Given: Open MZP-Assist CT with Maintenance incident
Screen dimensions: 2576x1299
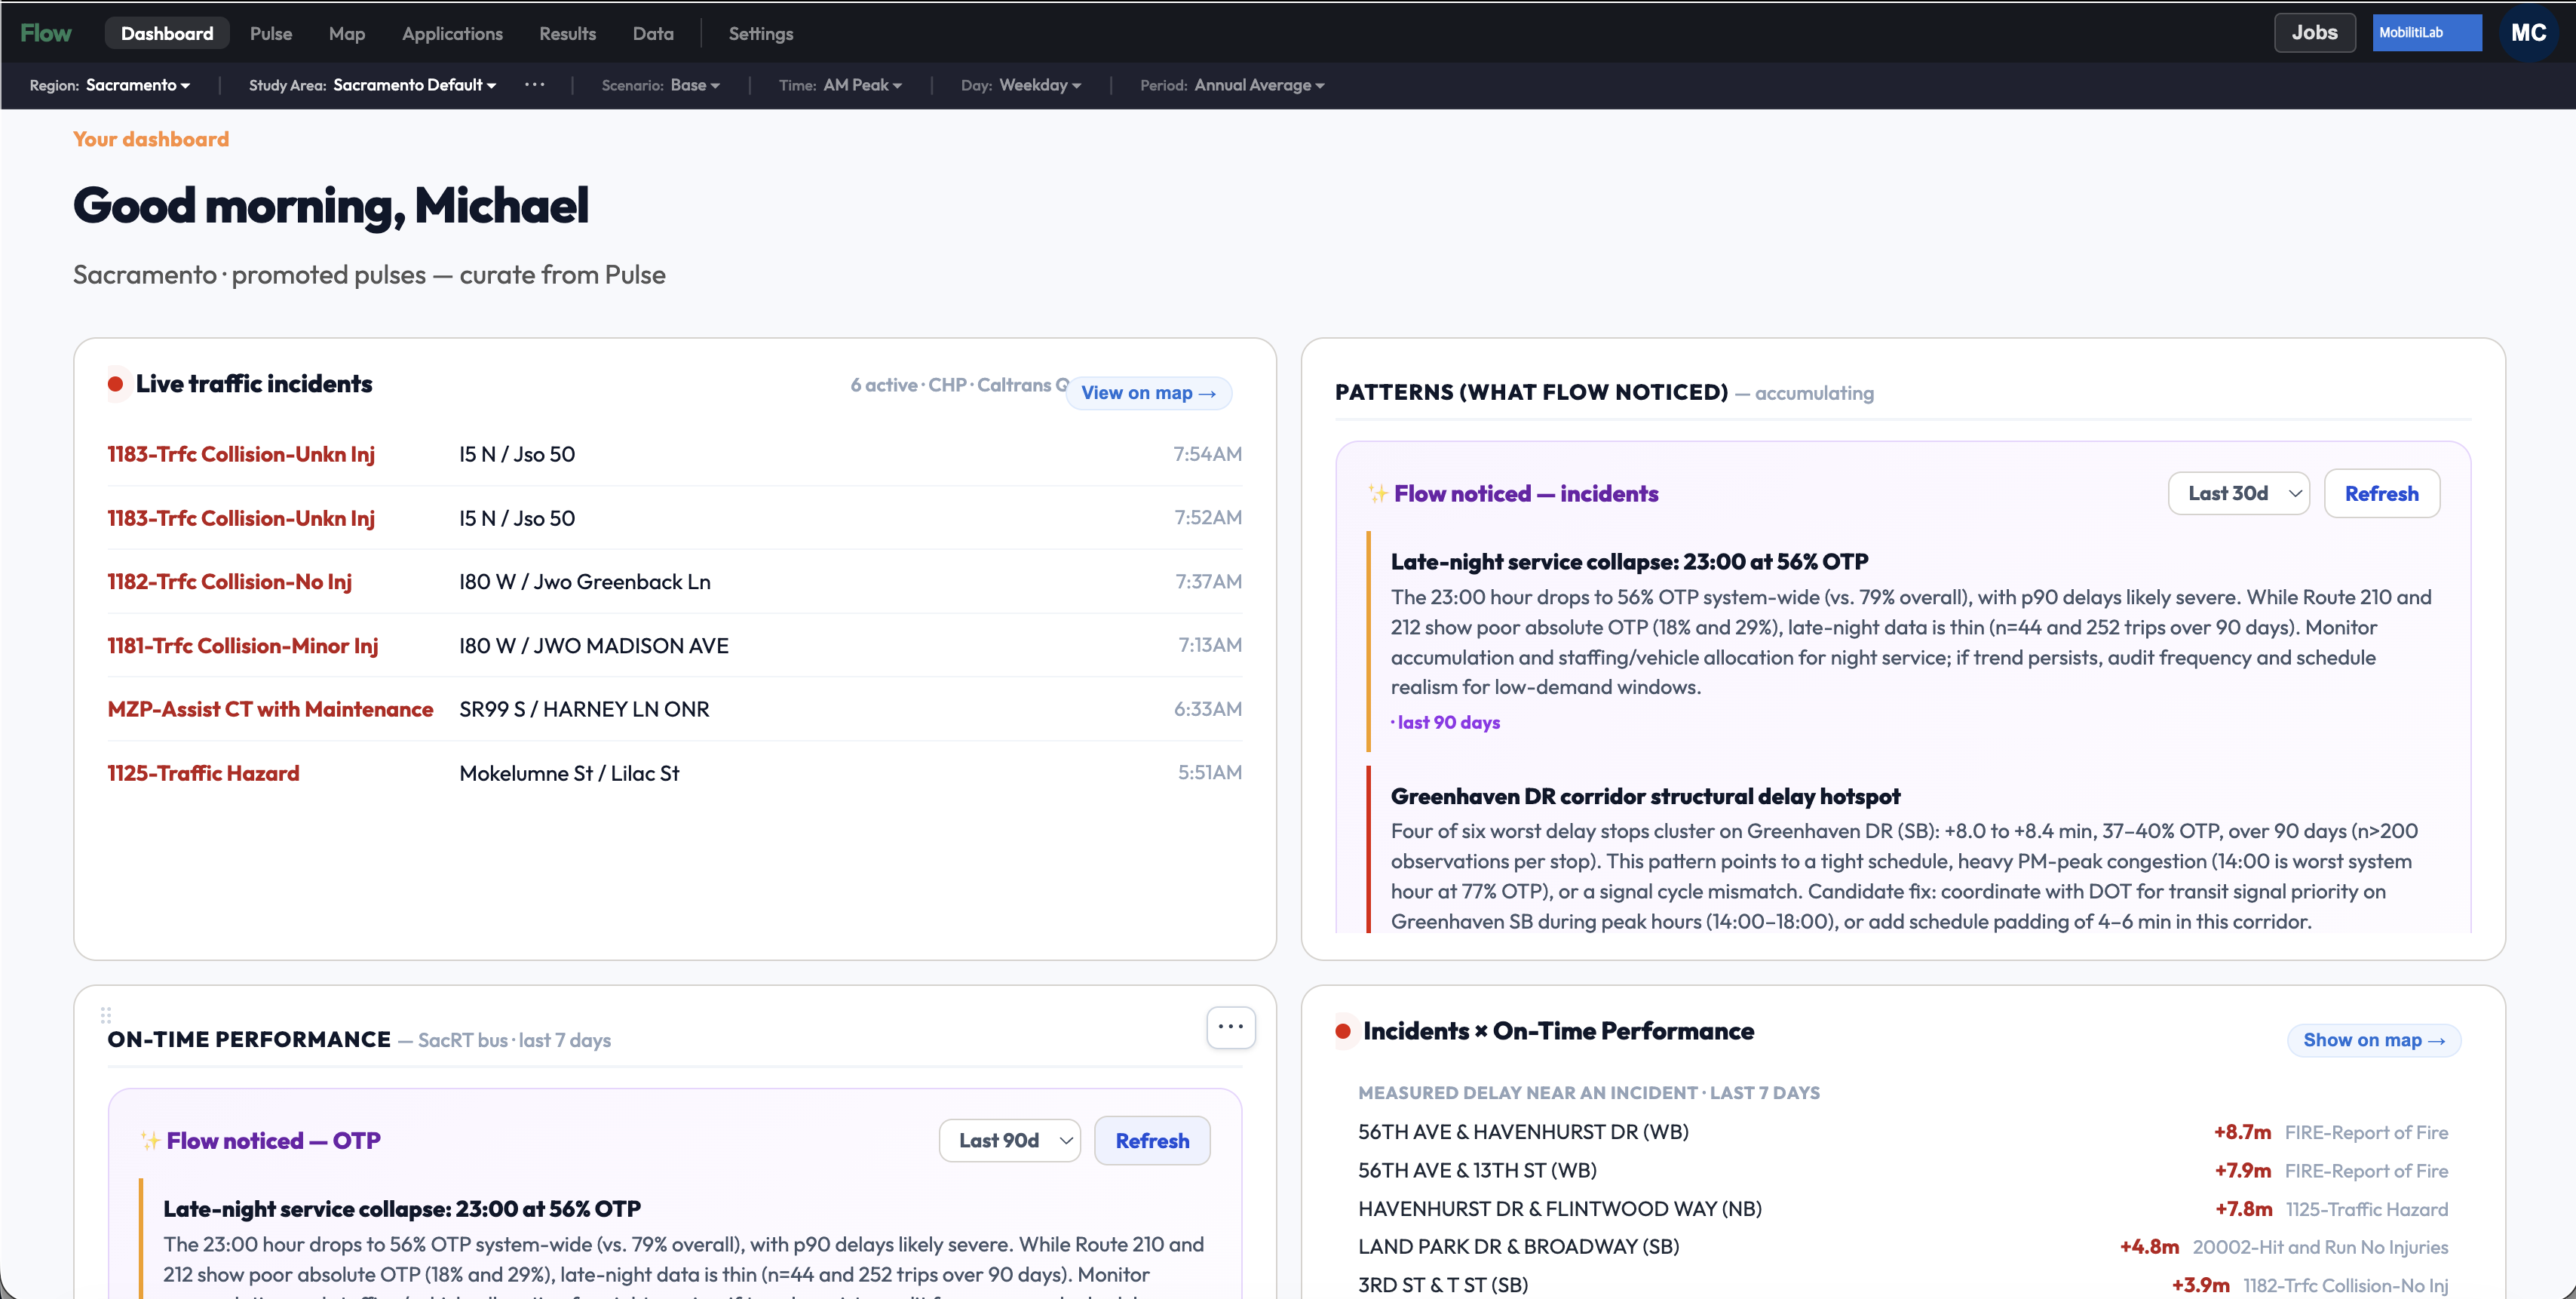Looking at the screenshot, I should (x=674, y=709).
